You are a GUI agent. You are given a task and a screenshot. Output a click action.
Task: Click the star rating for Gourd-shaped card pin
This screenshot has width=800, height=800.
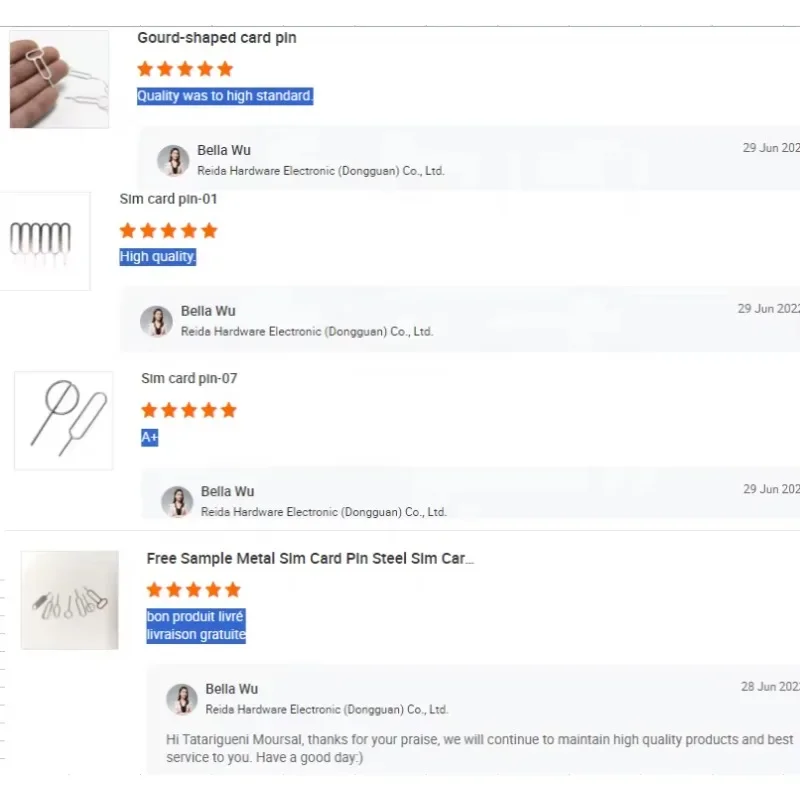(185, 69)
